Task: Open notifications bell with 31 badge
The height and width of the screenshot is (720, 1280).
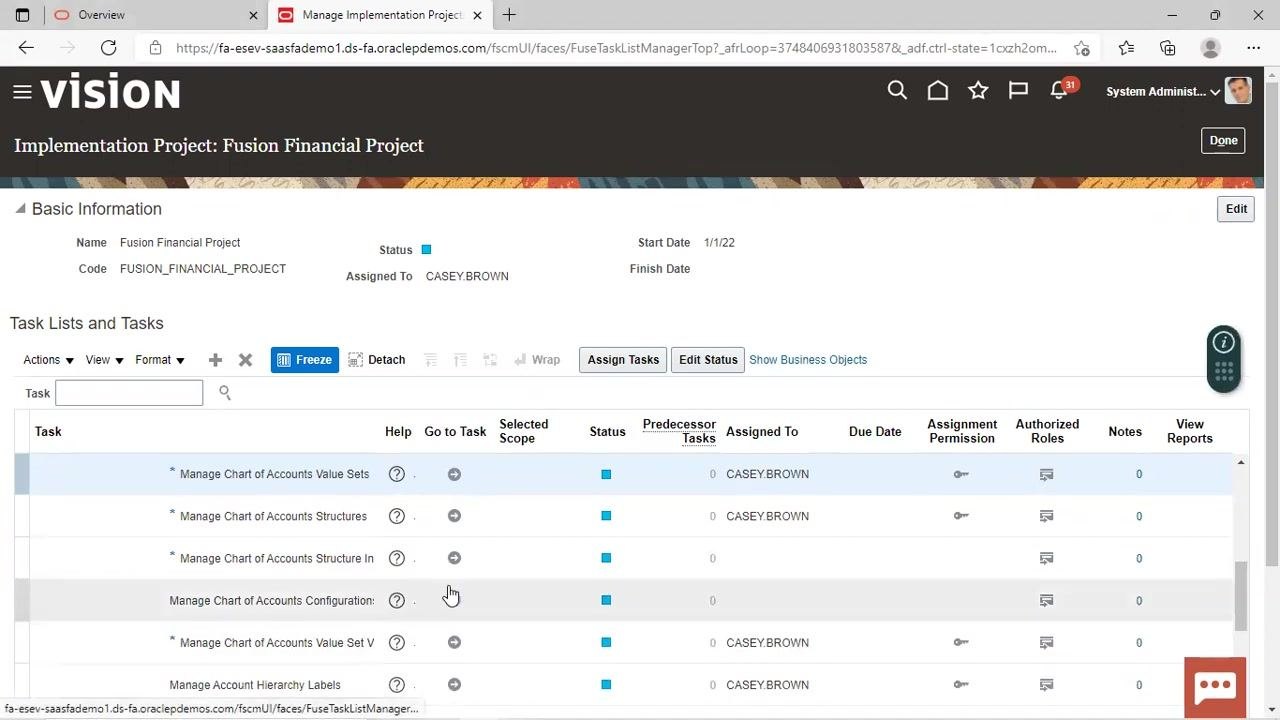Action: 1061,90
